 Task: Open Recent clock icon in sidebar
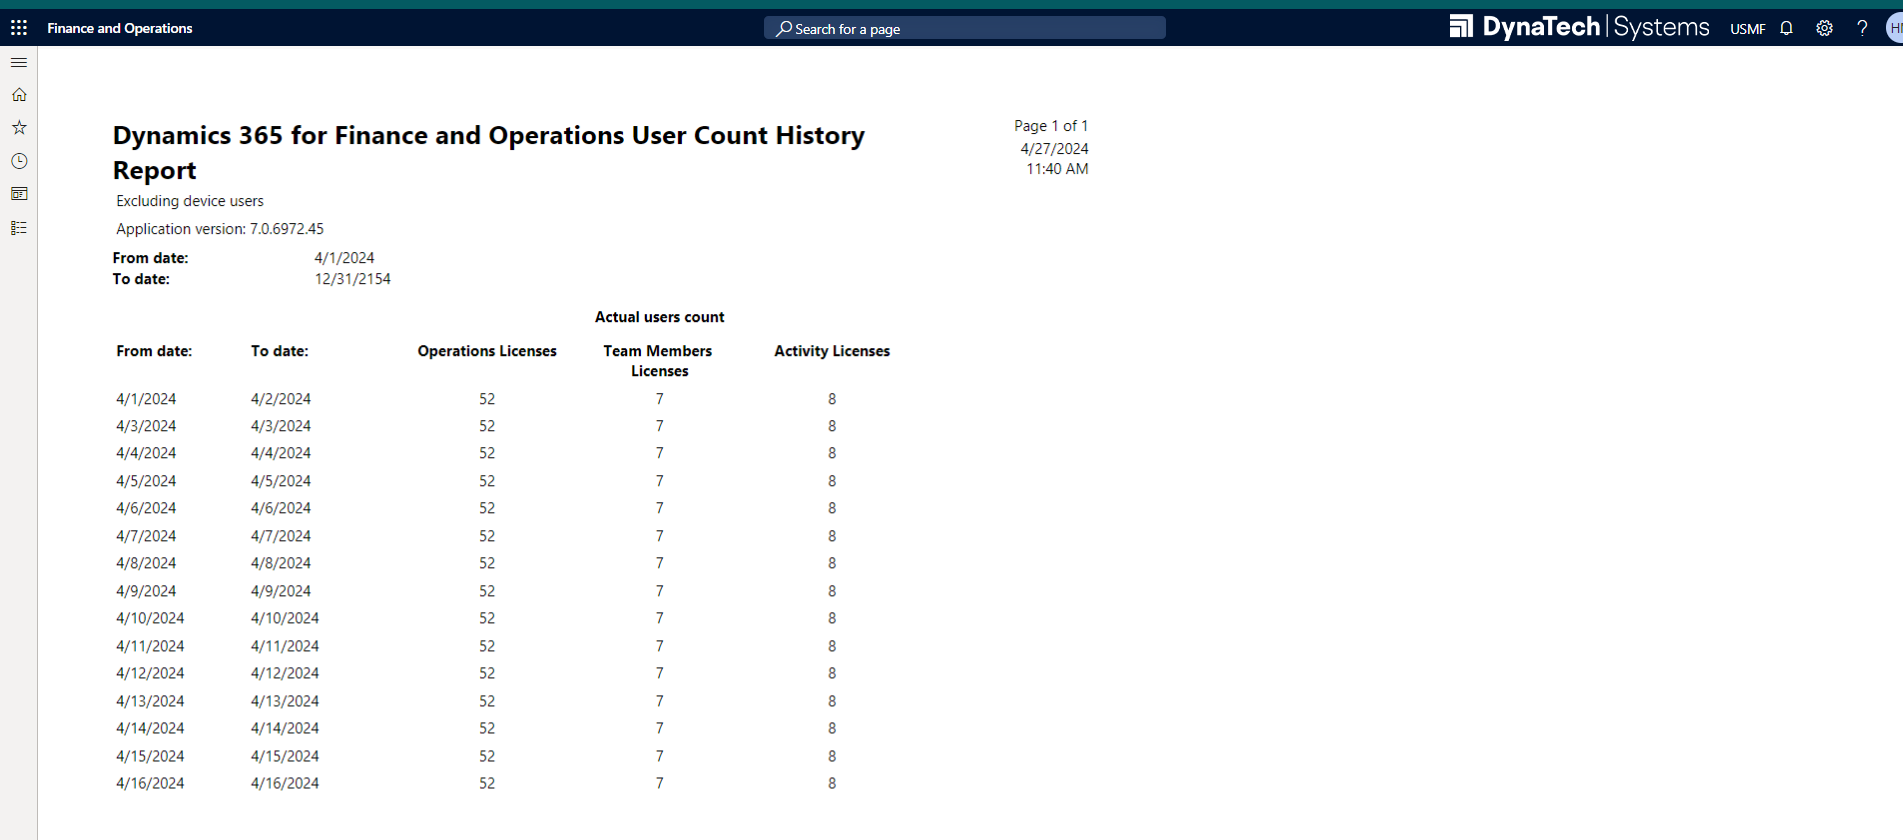[19, 161]
